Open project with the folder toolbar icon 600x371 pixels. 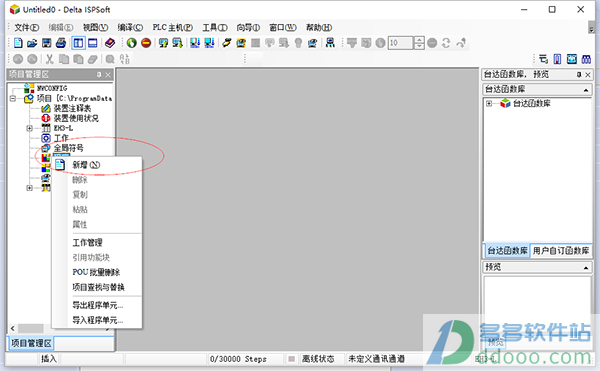tap(32, 43)
